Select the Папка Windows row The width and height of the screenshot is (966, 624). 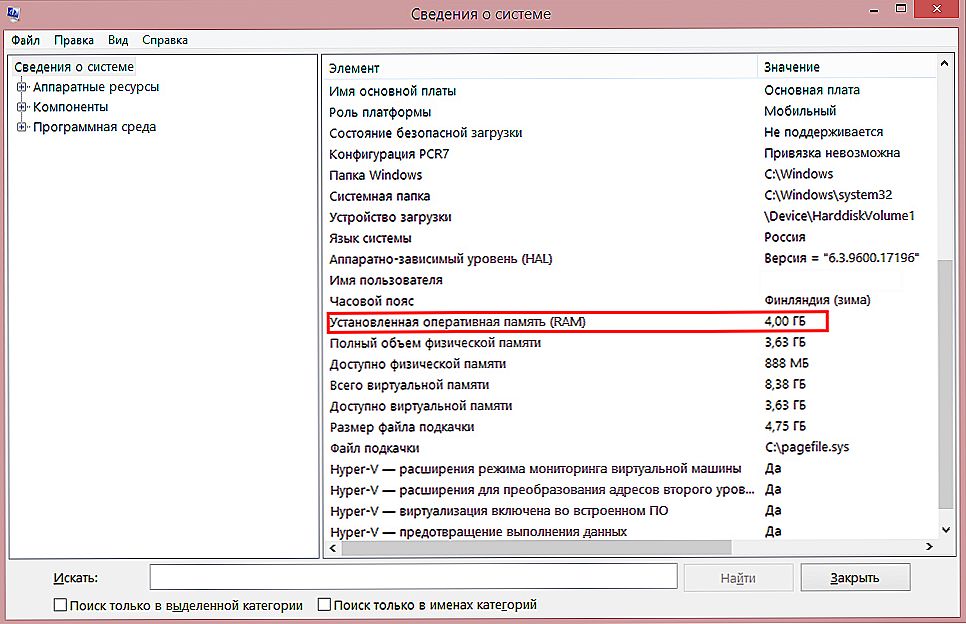(x=630, y=174)
